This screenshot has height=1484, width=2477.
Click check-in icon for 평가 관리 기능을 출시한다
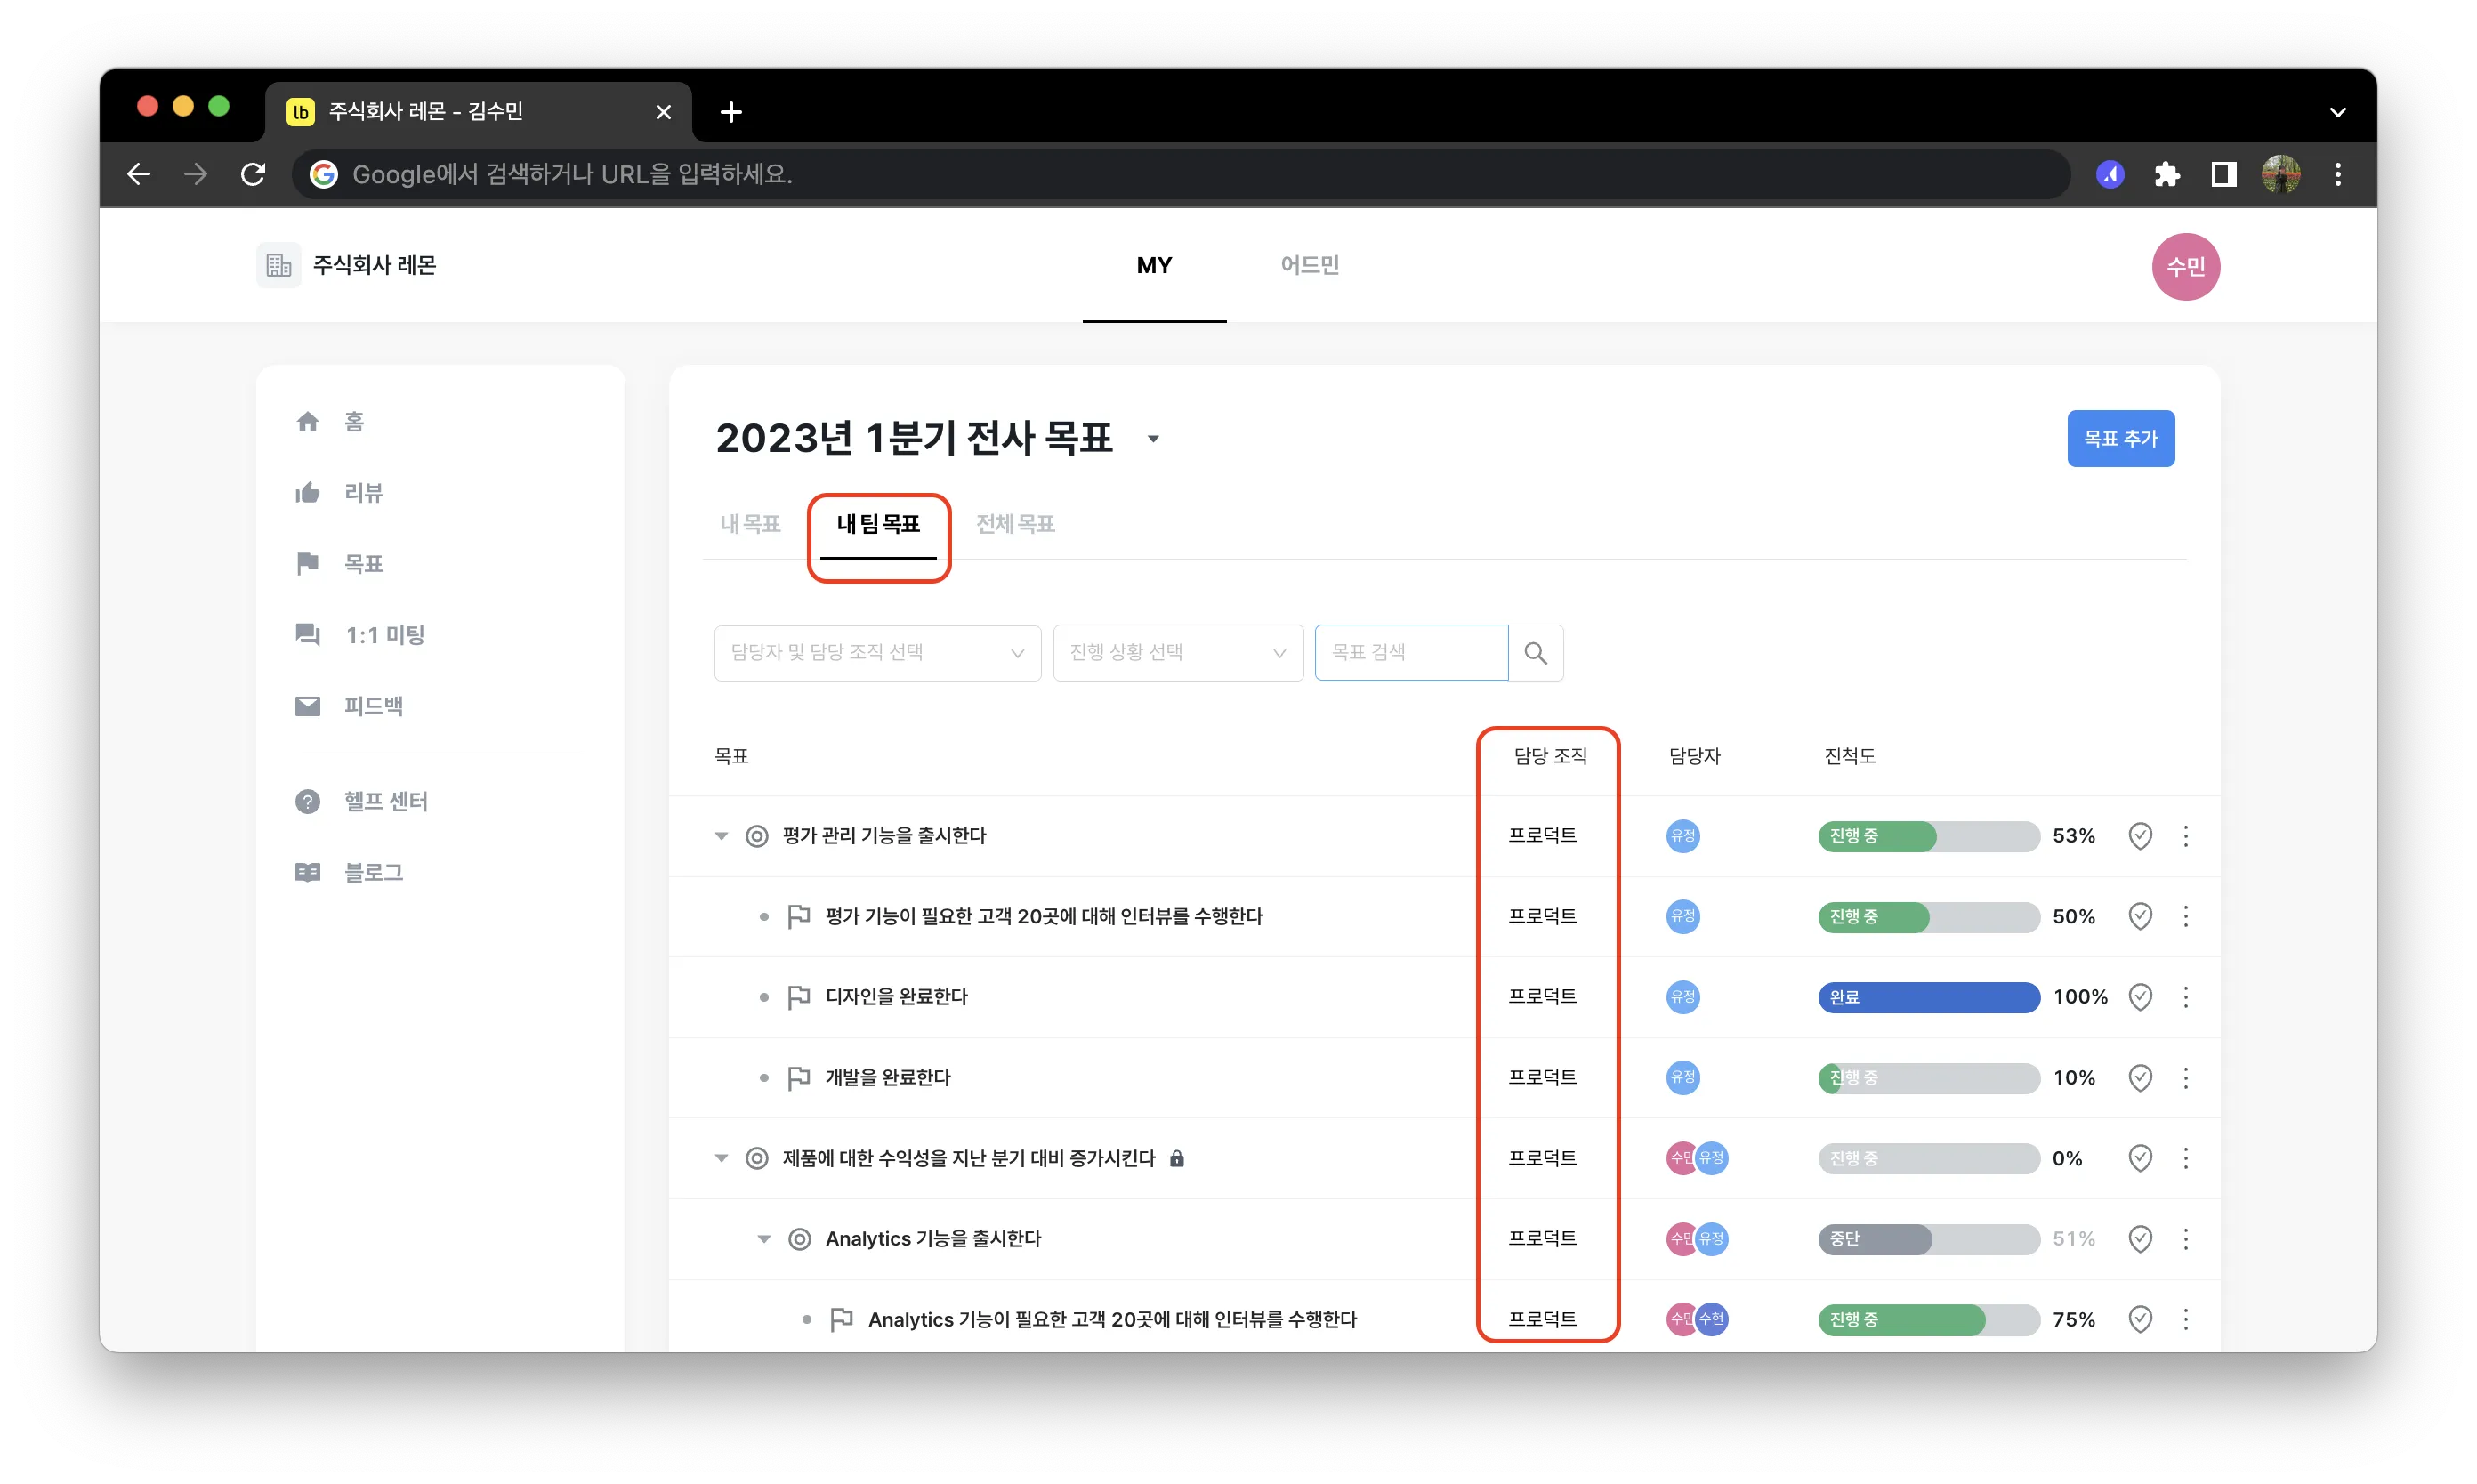pos(2140,836)
